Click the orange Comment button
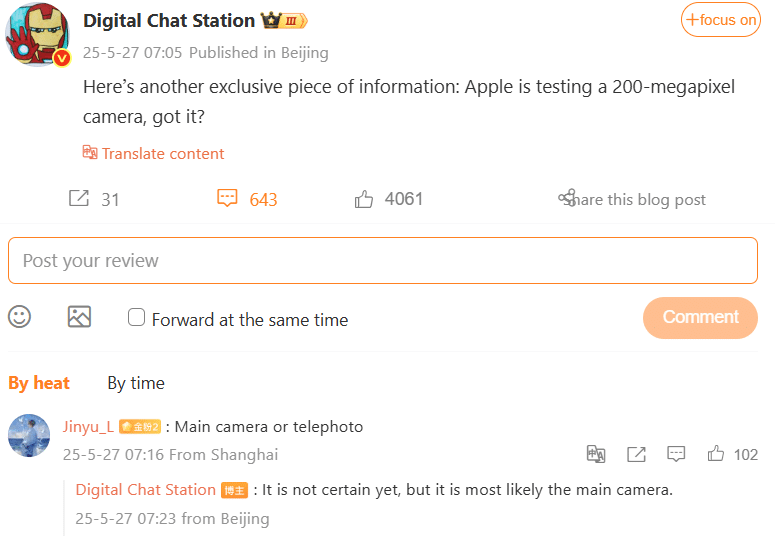Image resolution: width=775 pixels, height=536 pixels. 700,317
